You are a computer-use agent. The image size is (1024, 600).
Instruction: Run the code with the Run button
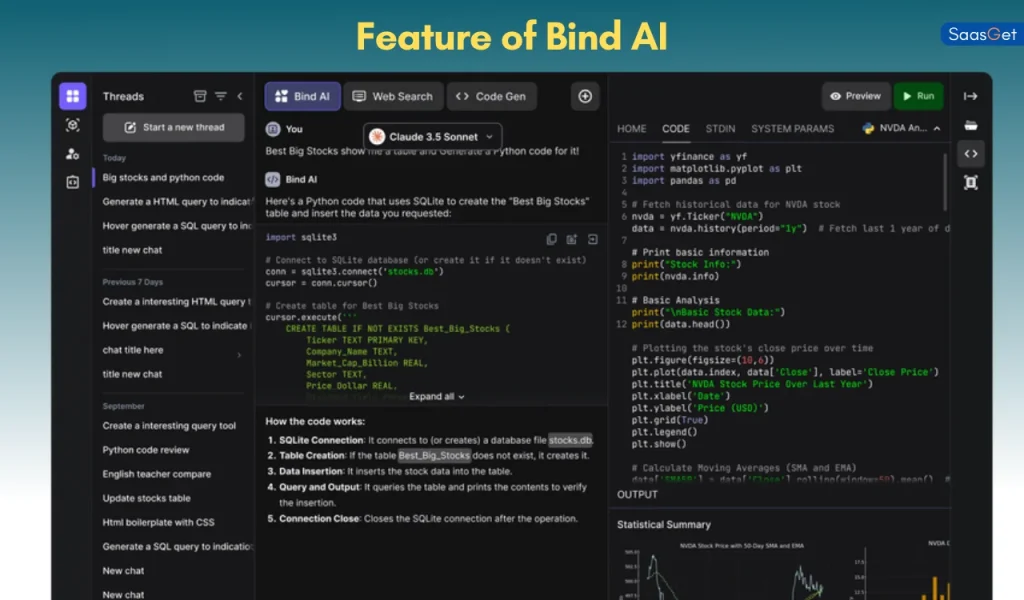918,96
